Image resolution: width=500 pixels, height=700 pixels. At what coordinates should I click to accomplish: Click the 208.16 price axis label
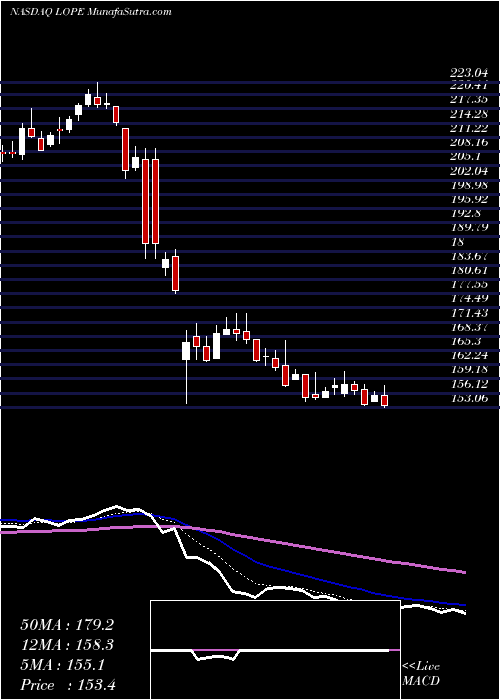coord(469,142)
